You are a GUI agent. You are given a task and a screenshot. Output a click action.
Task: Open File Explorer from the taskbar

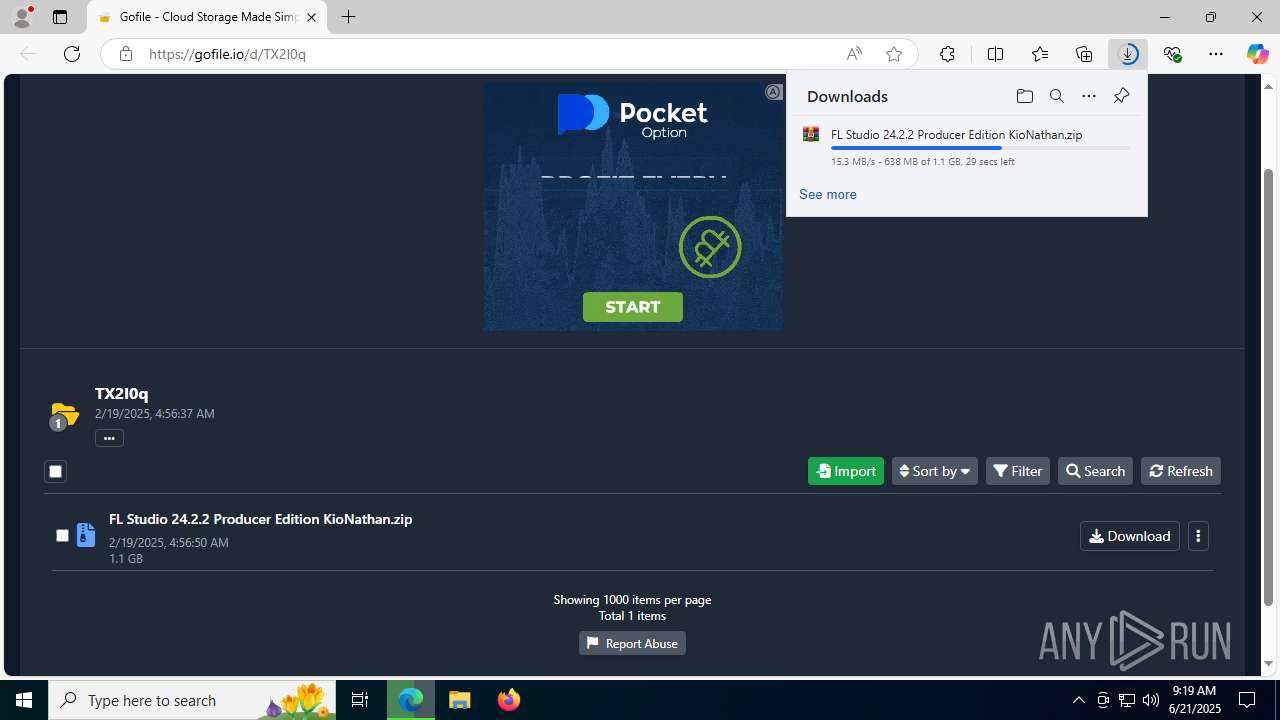coord(460,700)
